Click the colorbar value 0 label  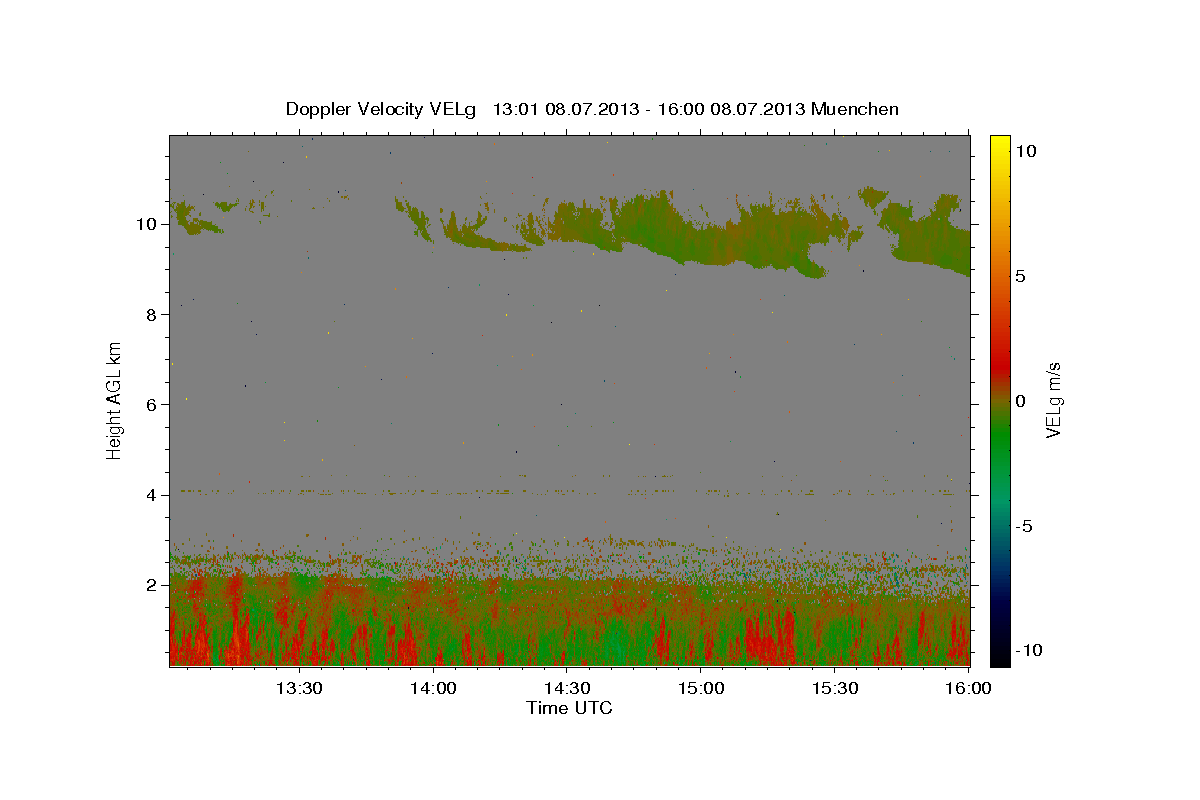[1020, 401]
